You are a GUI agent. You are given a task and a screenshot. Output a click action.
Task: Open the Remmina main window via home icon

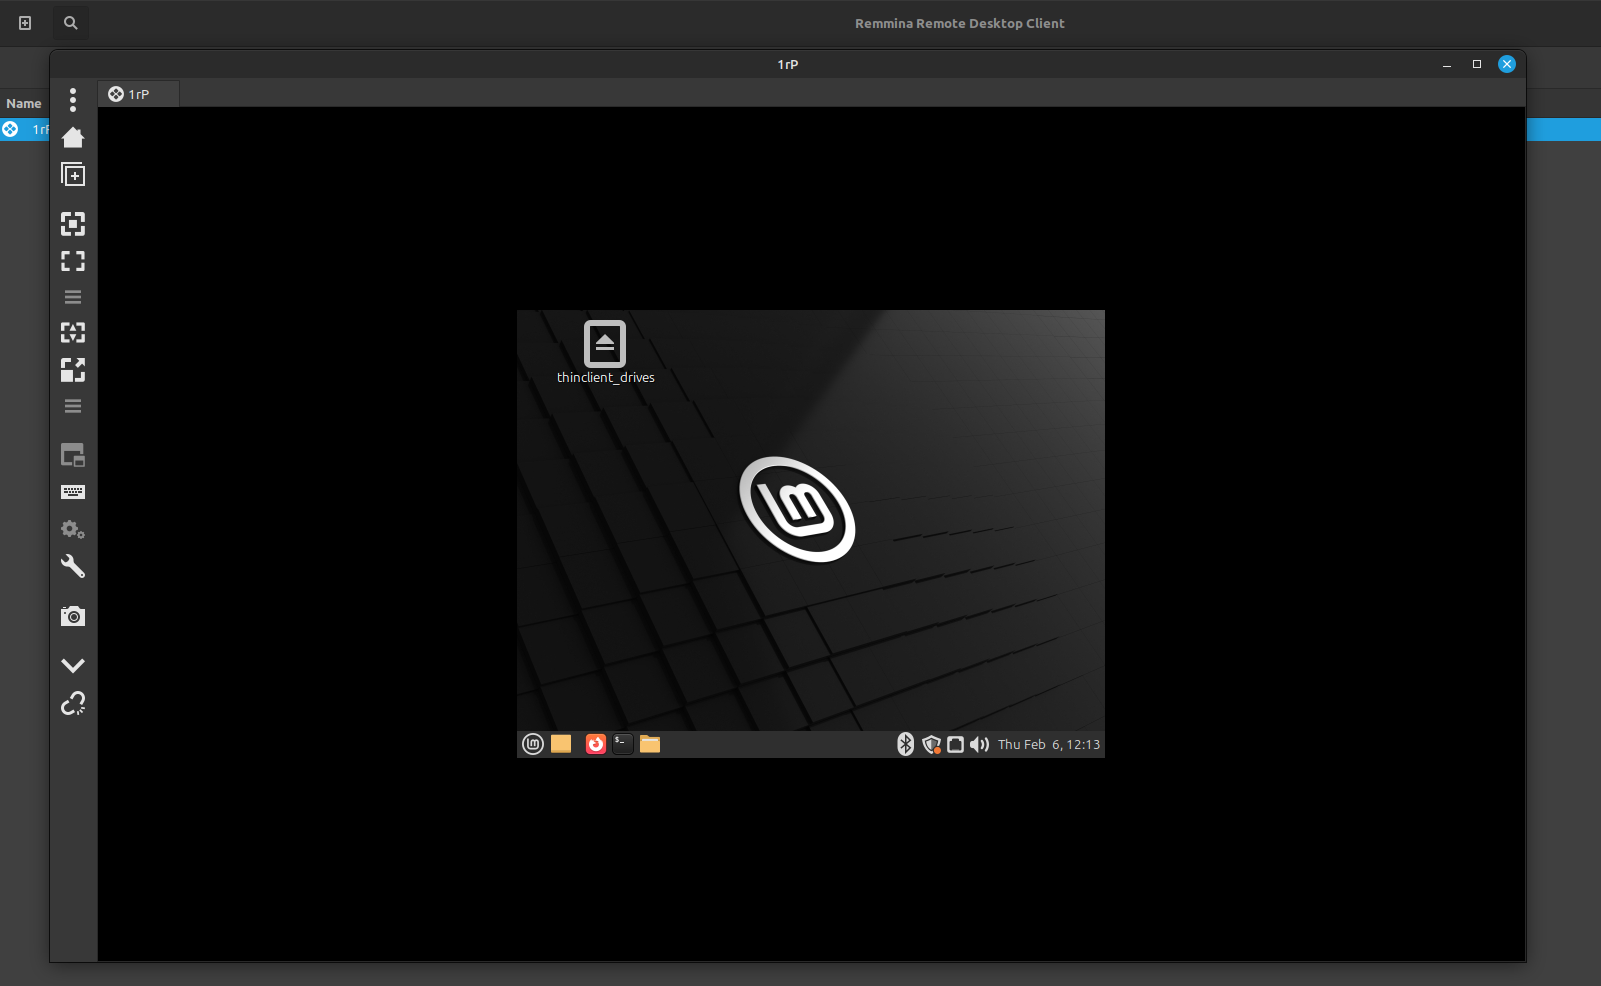[73, 137]
